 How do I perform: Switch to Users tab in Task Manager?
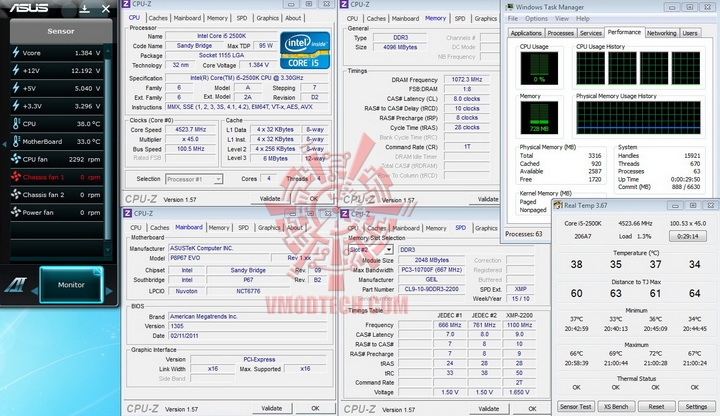pos(690,33)
